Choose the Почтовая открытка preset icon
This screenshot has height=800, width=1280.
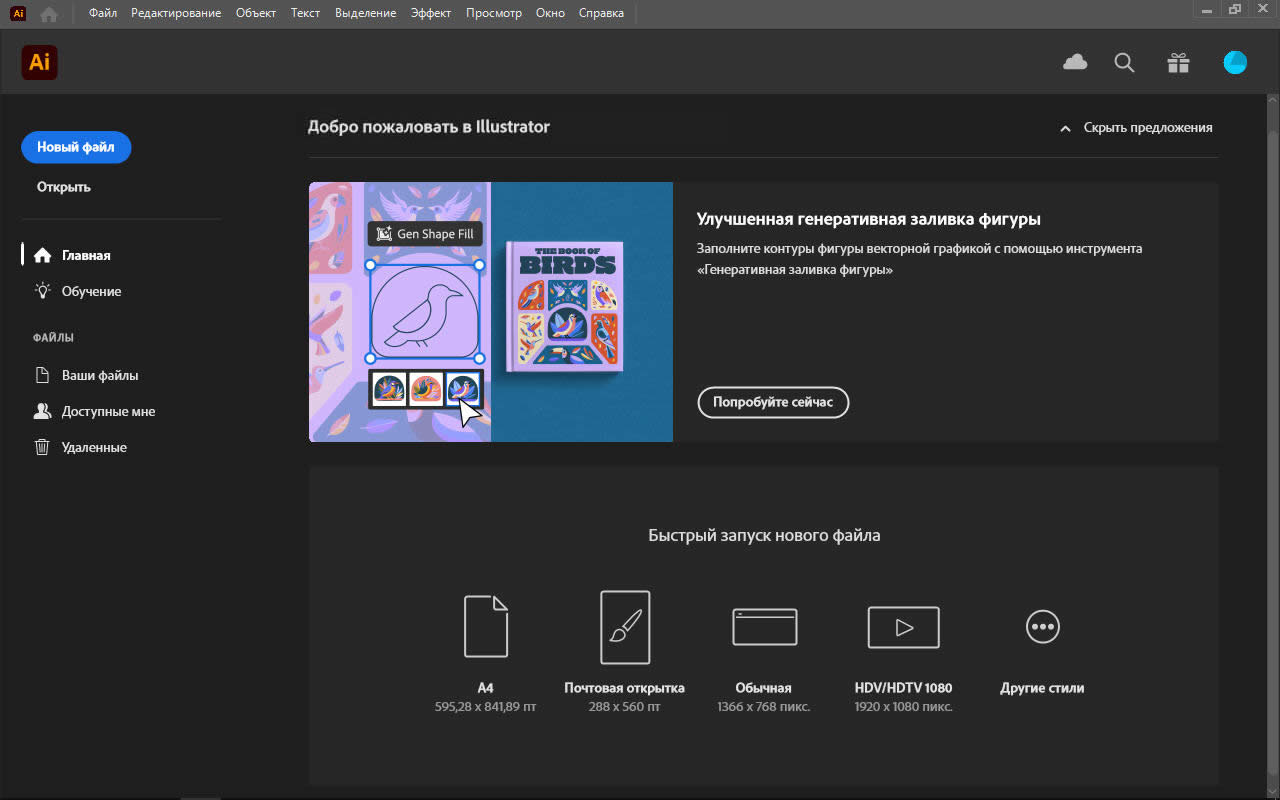coord(625,627)
